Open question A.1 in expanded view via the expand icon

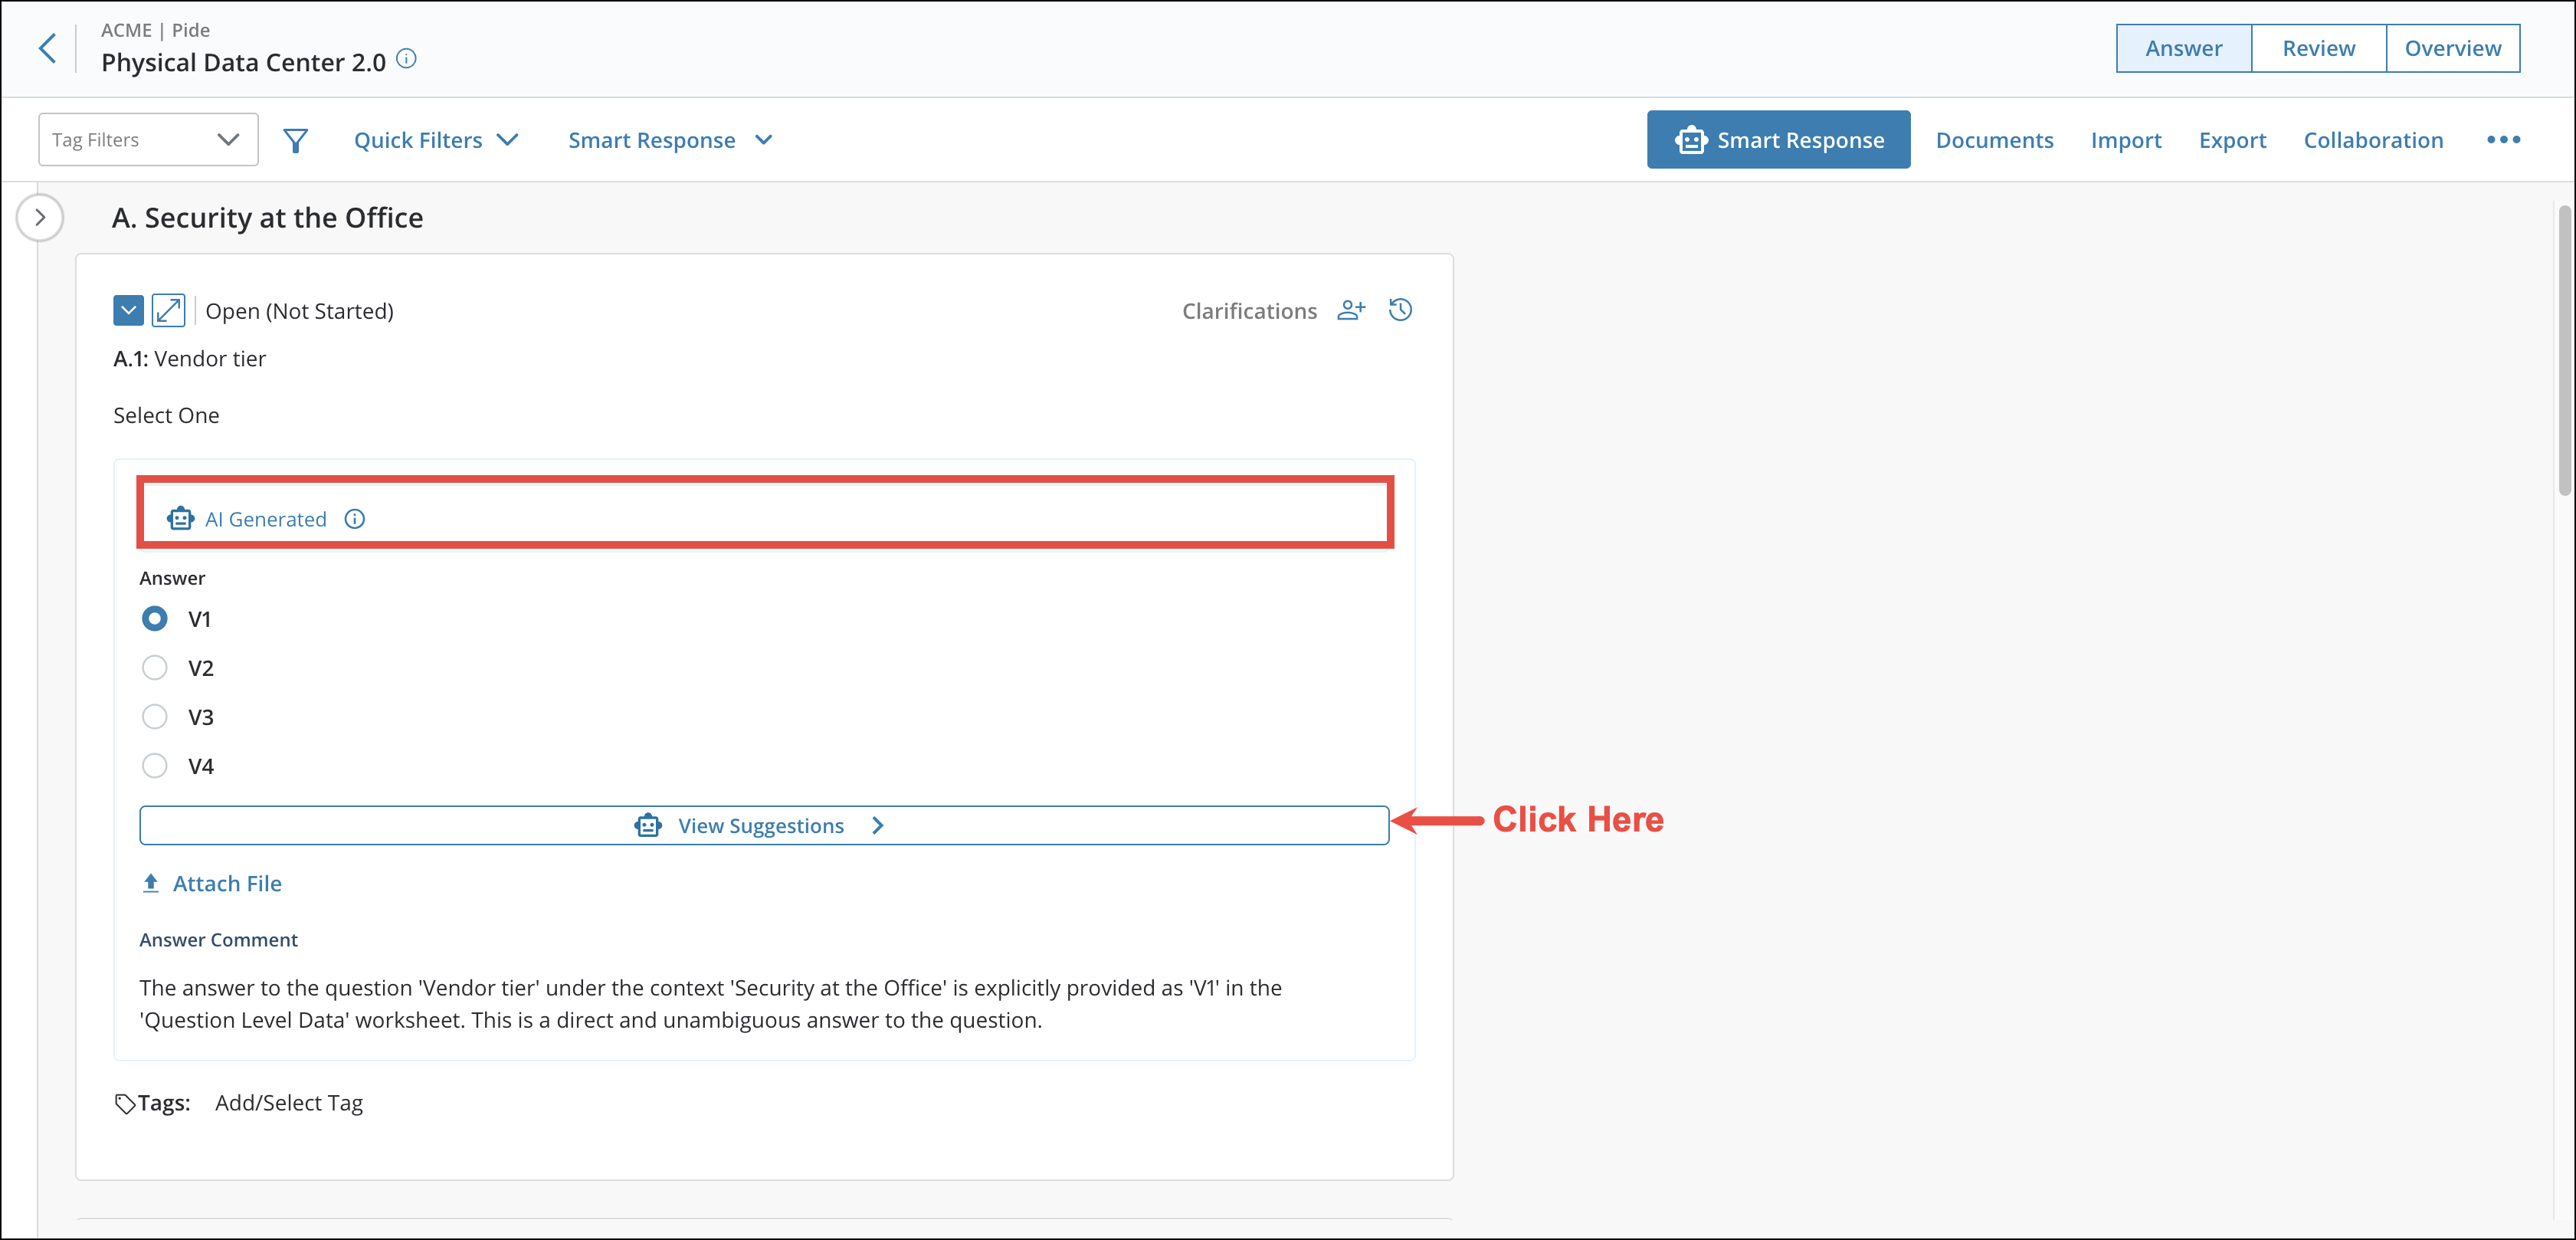pyautogui.click(x=168, y=310)
